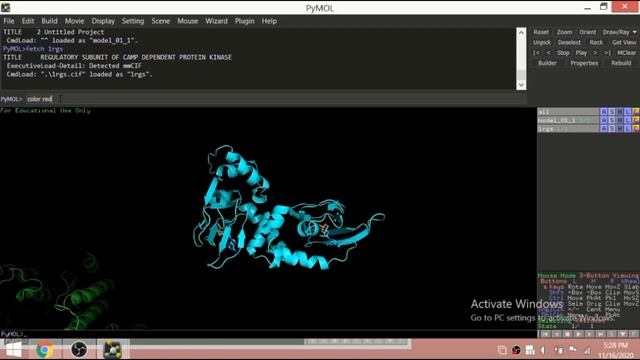This screenshot has height=360, width=640.
Task: Open the Label menu for 1rgs object
Action: click(x=628, y=129)
